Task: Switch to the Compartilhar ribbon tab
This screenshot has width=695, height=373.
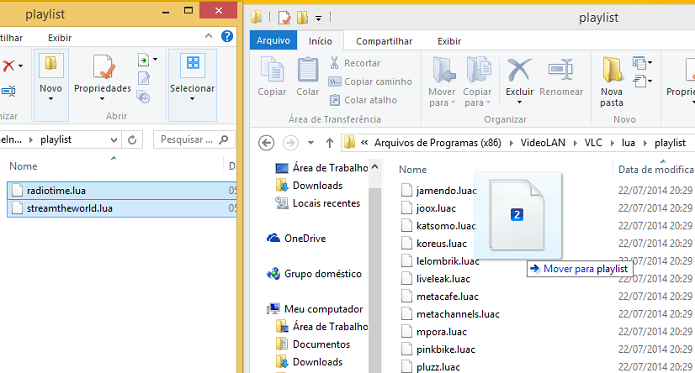Action: click(384, 41)
